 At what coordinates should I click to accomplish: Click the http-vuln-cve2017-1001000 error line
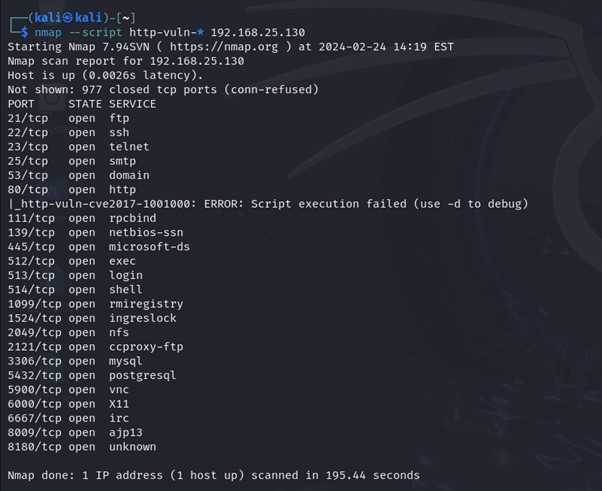coord(268,204)
